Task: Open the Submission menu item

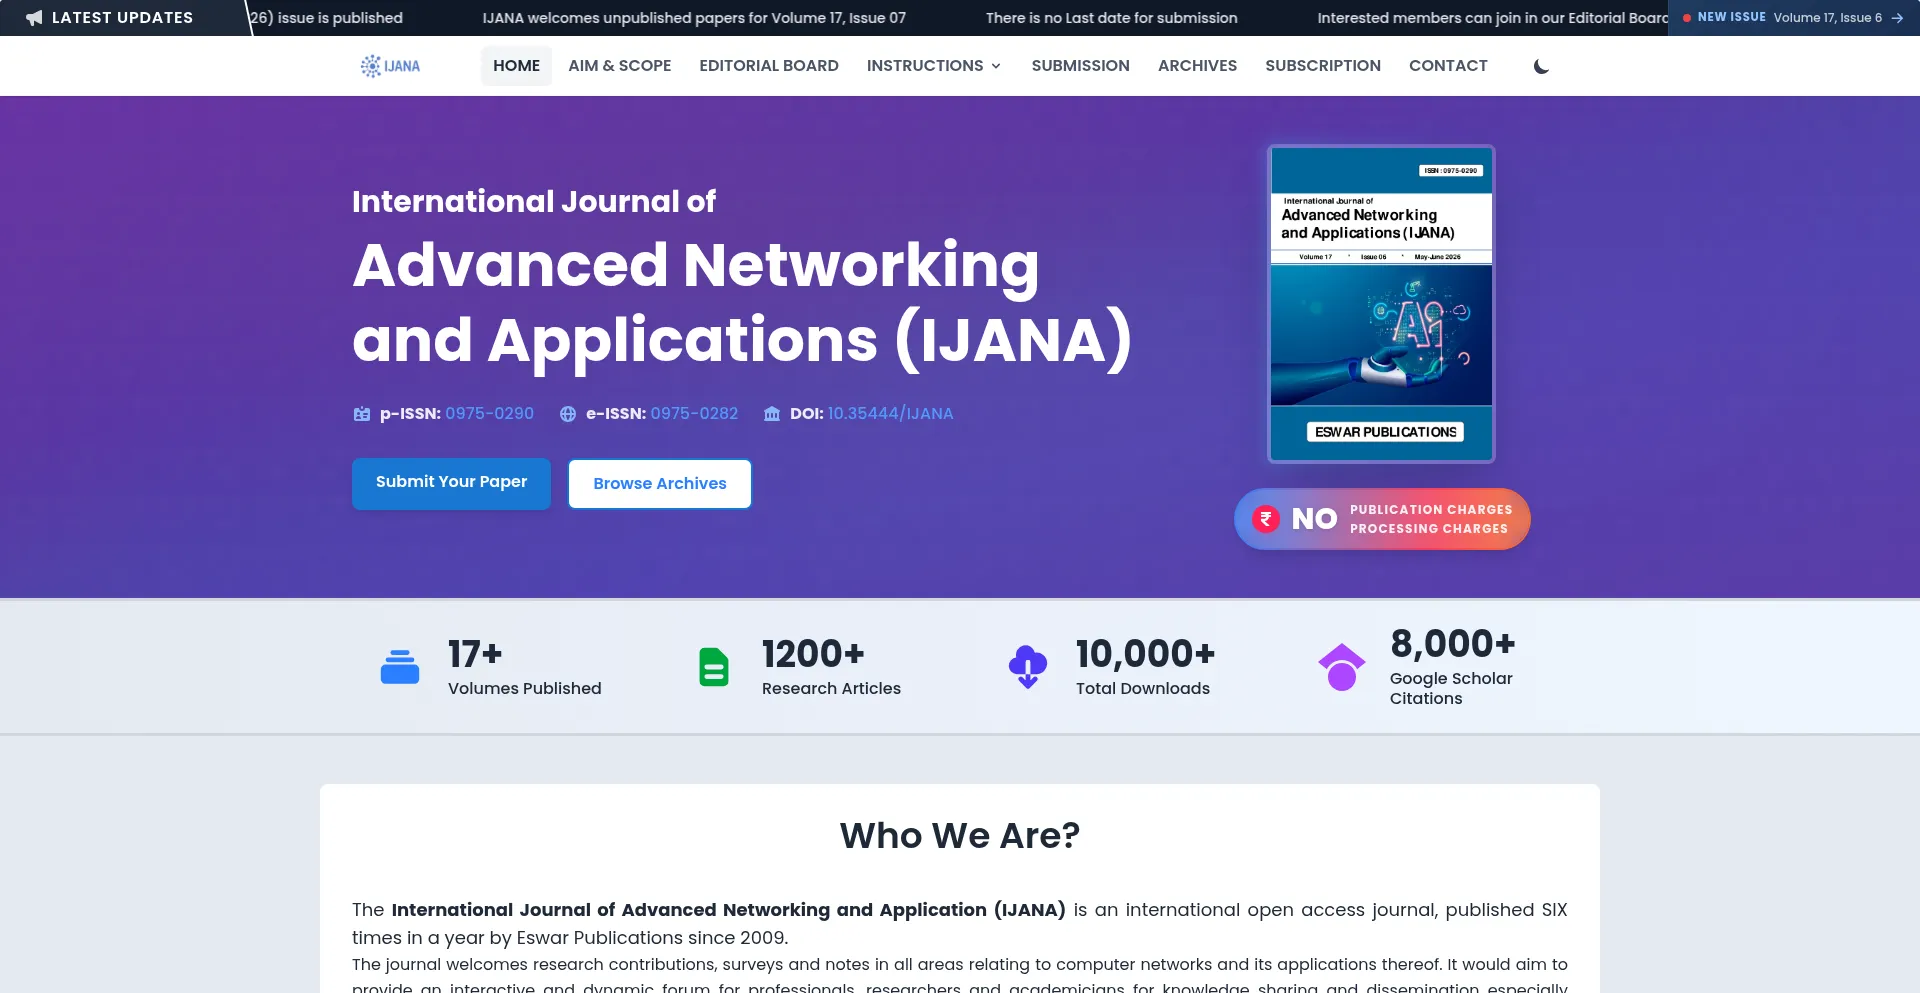Action: coord(1081,66)
